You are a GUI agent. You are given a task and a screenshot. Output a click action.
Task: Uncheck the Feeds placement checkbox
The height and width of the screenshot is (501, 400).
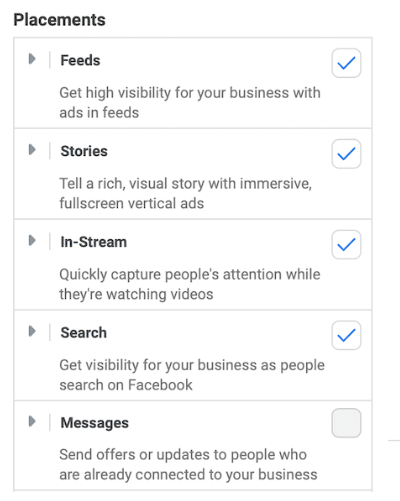click(x=346, y=63)
